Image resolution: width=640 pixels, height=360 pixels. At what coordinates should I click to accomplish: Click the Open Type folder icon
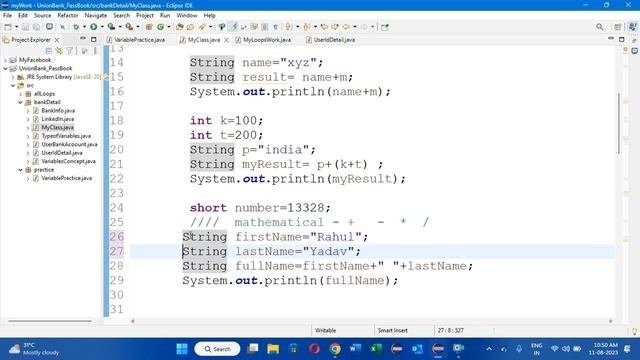pos(180,27)
